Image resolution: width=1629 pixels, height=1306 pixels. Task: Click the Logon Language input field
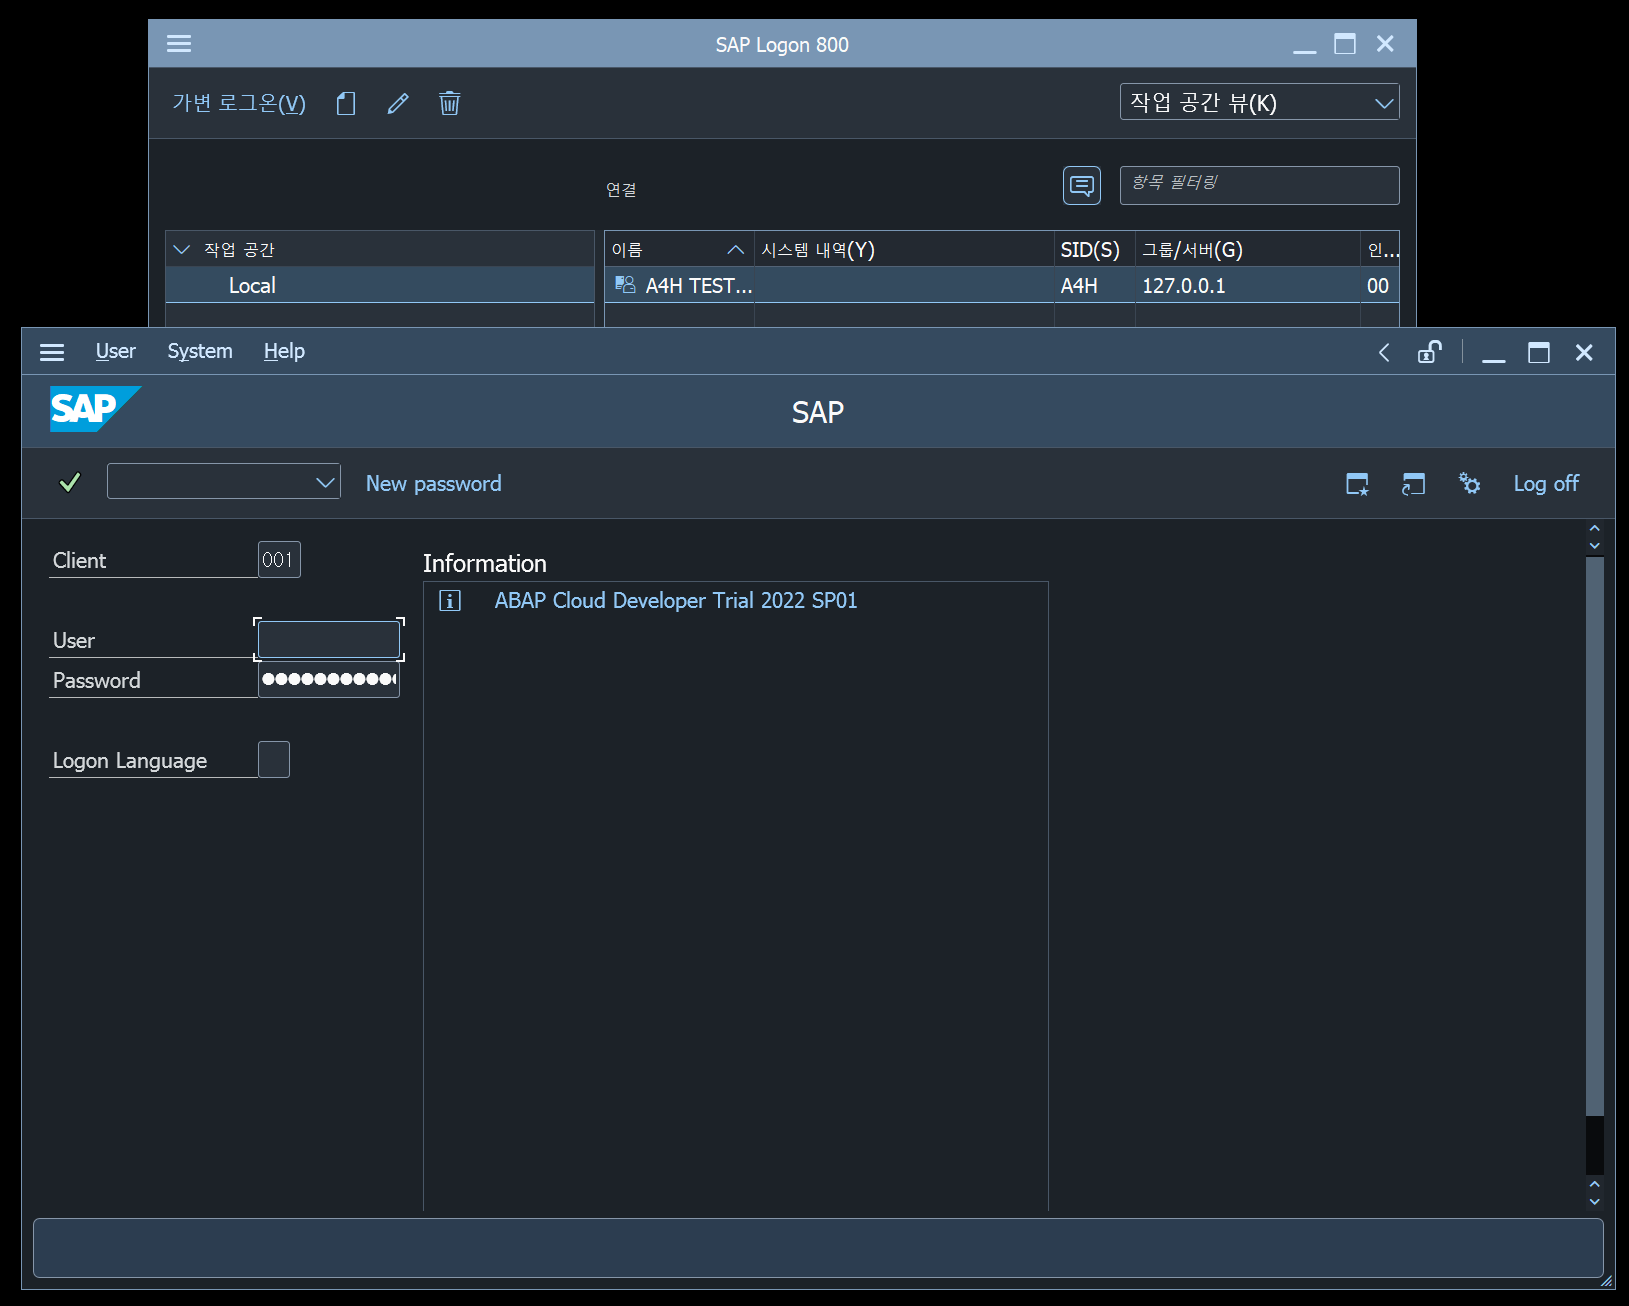click(x=274, y=760)
